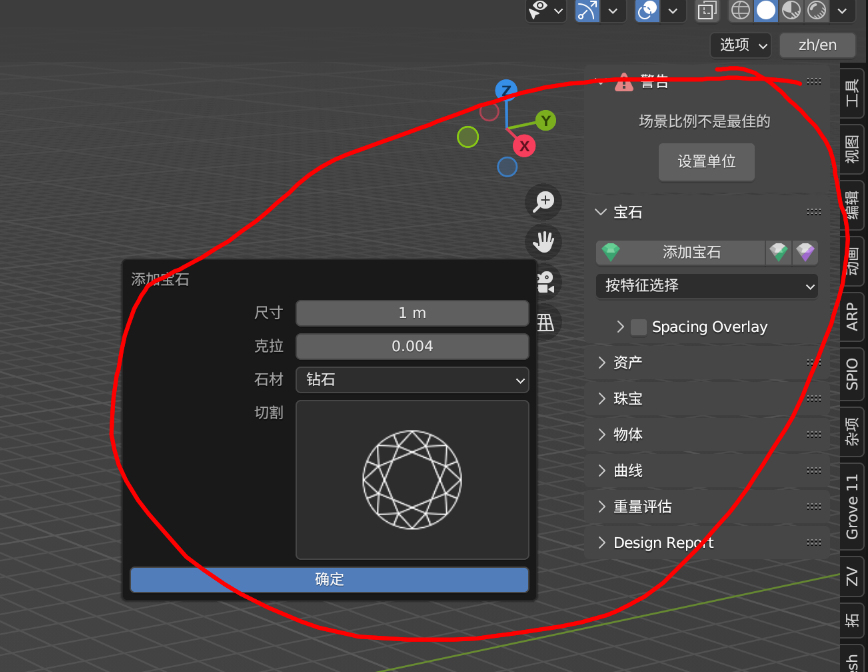Open the 选项 options dropdown
868x672 pixels.
point(741,45)
